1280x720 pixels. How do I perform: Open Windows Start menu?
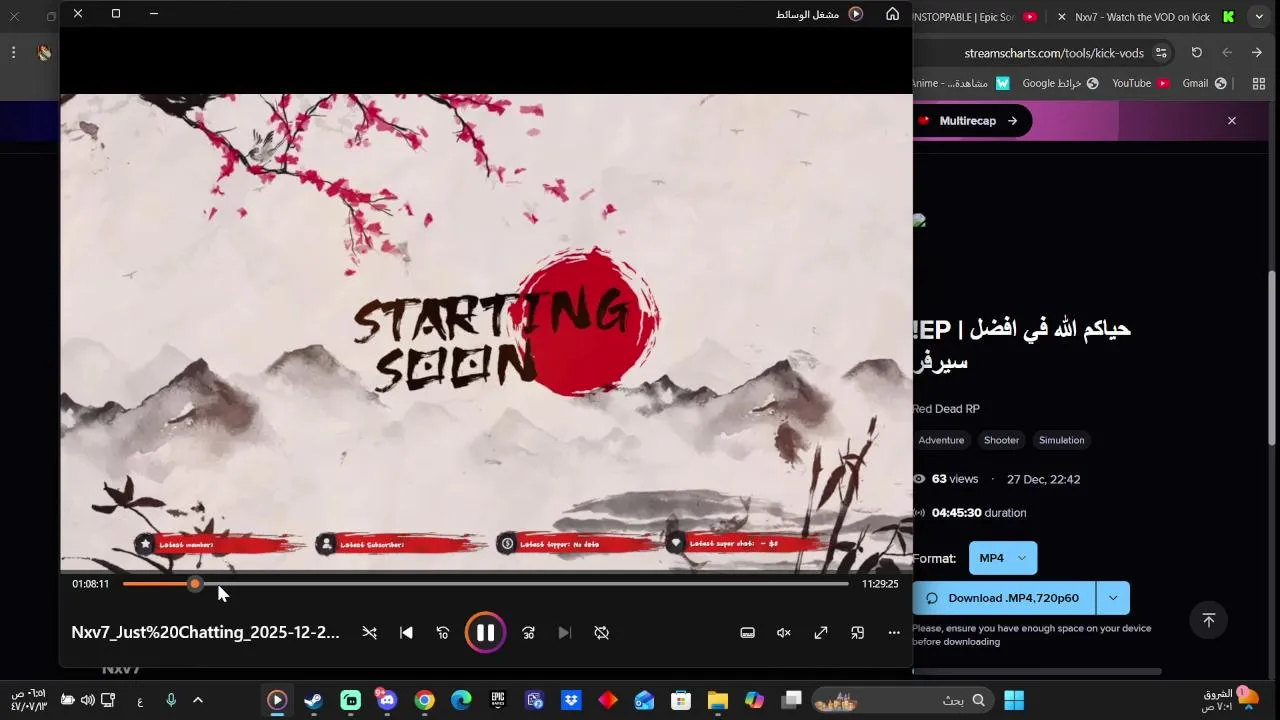click(x=1014, y=700)
